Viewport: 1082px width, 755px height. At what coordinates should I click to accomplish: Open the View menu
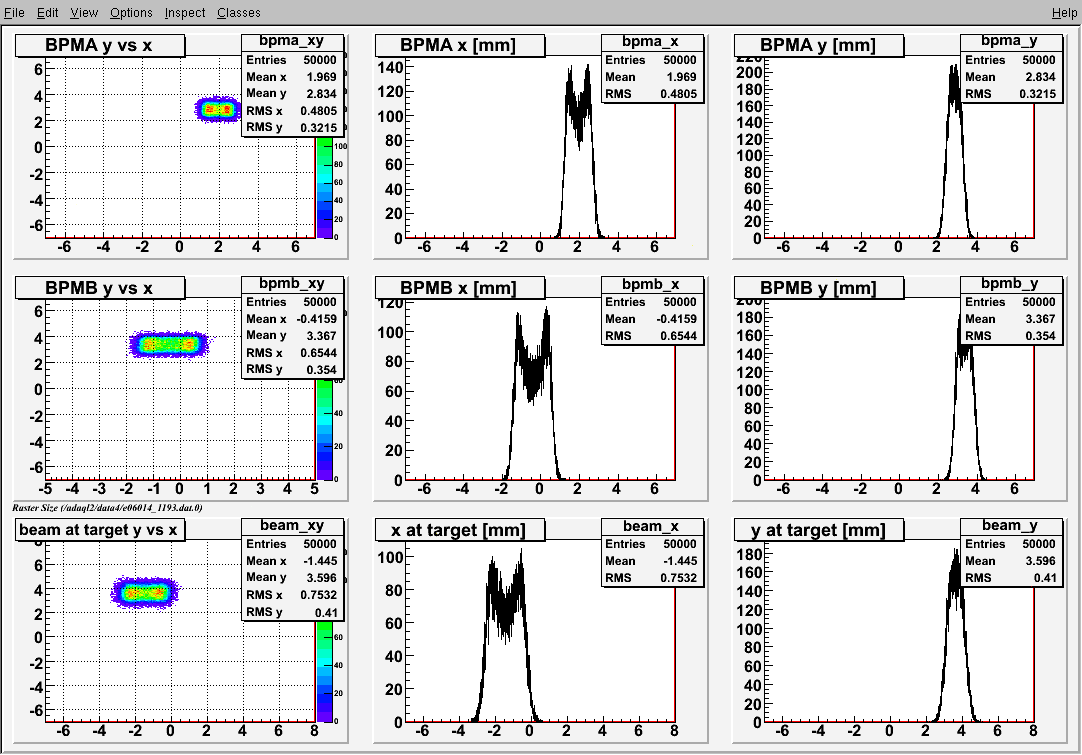[83, 12]
